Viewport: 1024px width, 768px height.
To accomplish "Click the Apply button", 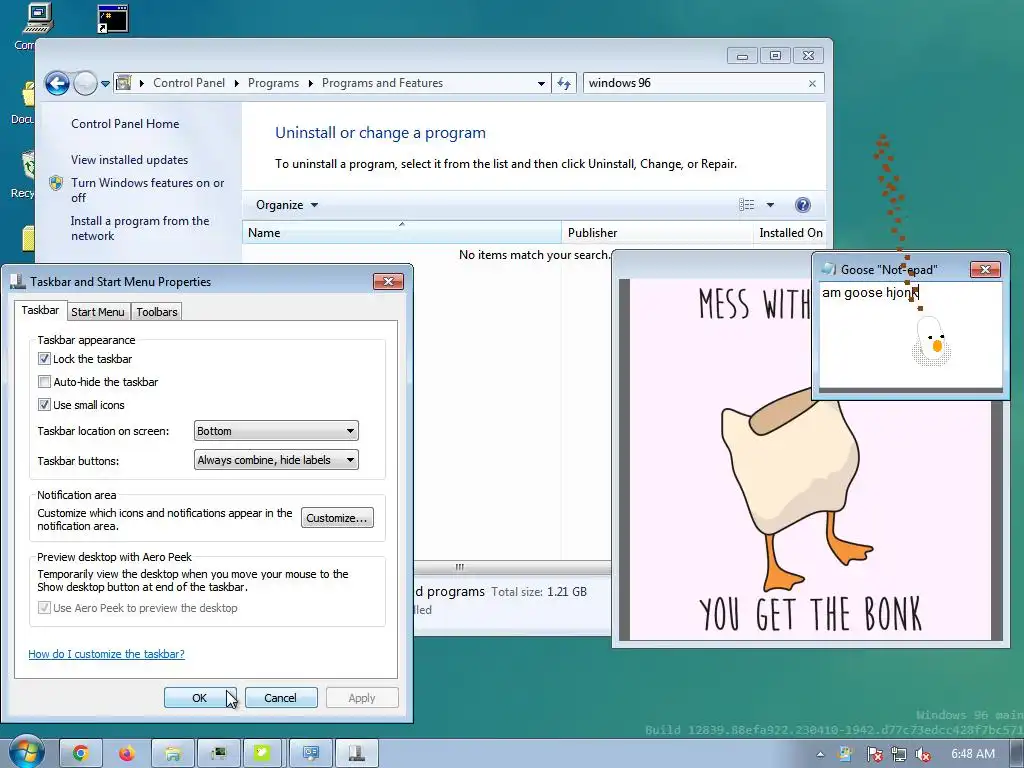I will (362, 697).
